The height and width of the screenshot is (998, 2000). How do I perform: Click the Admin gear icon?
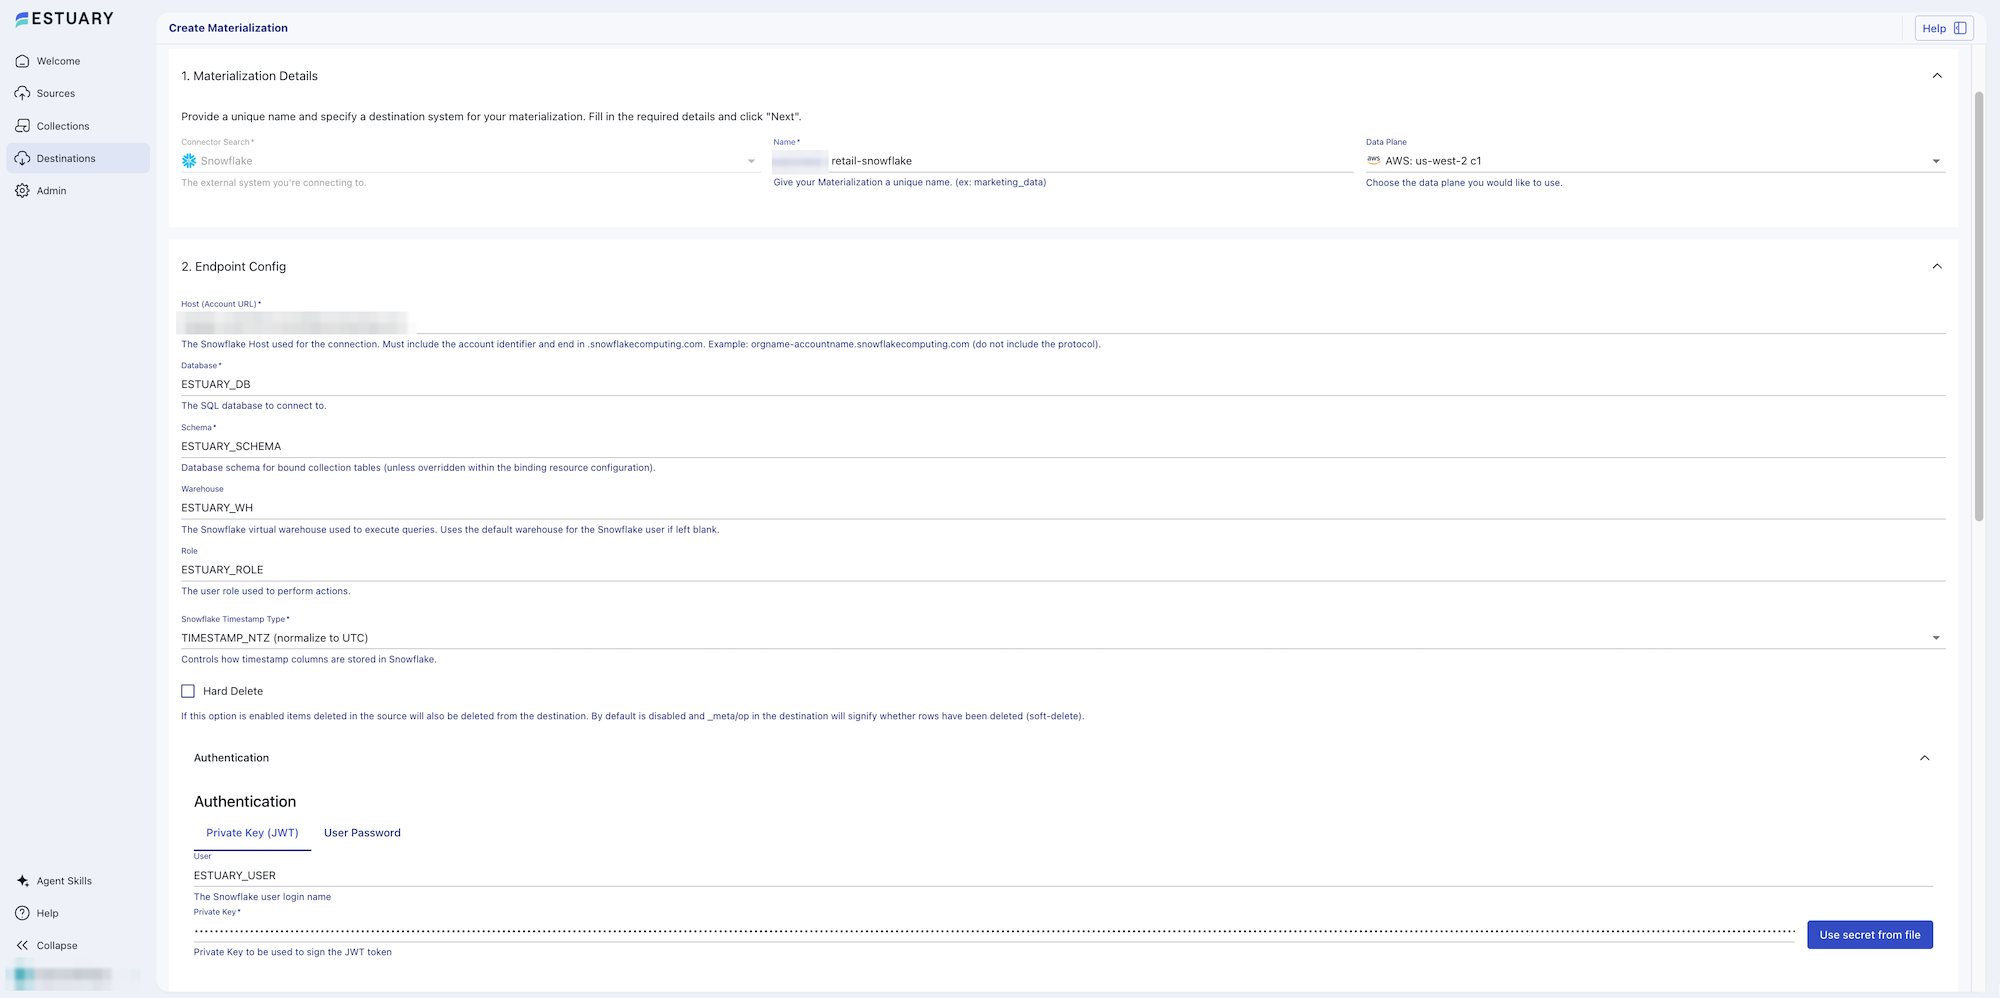click(22, 190)
